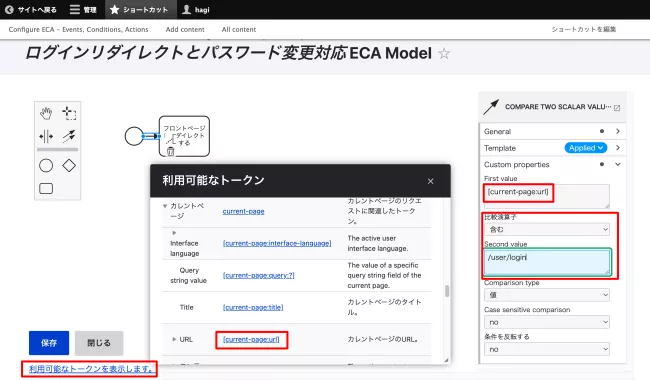Click the favorite star next to title
The image size is (650, 380).
[444, 53]
